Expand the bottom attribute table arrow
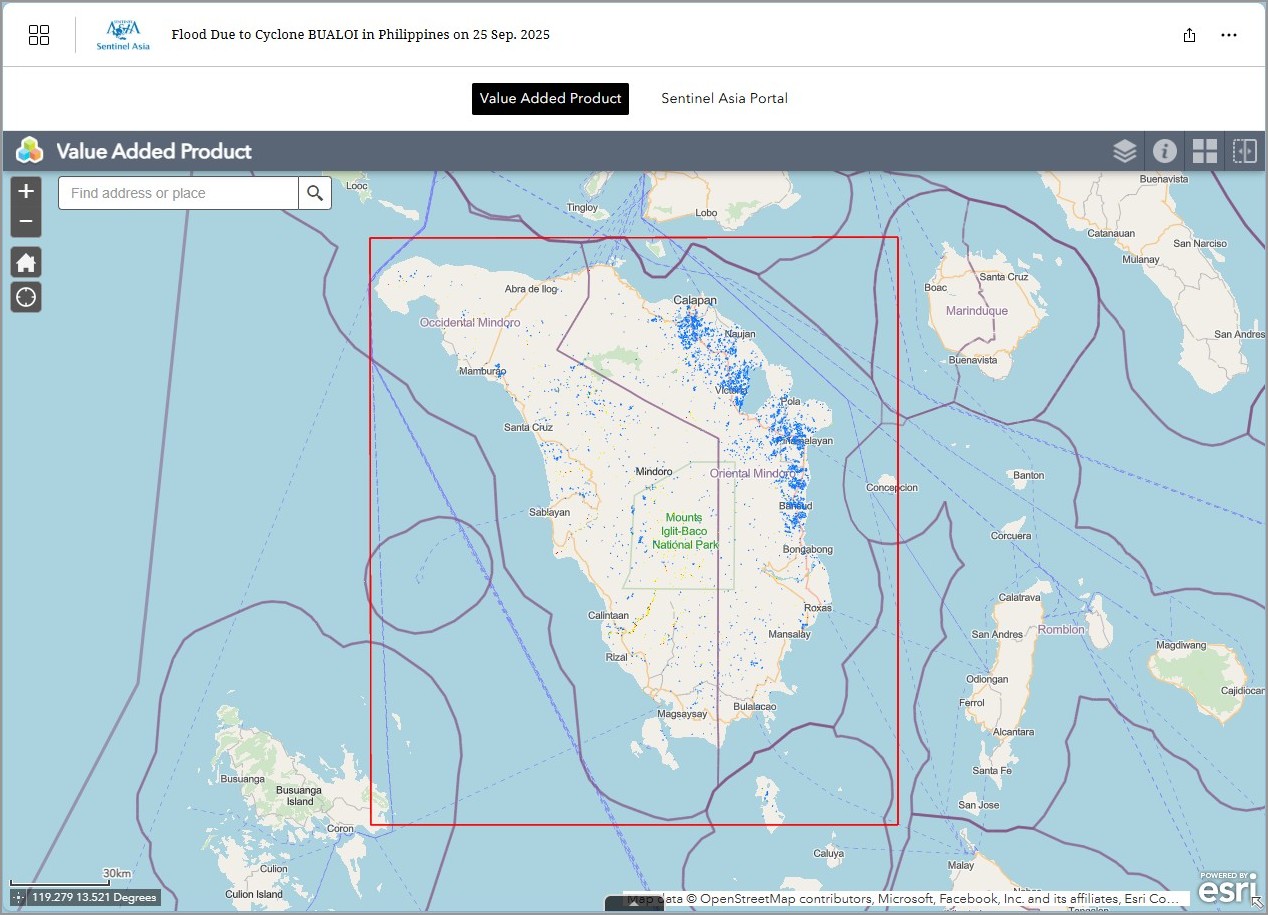Screen dimensions: 1268x915 [x=634, y=905]
